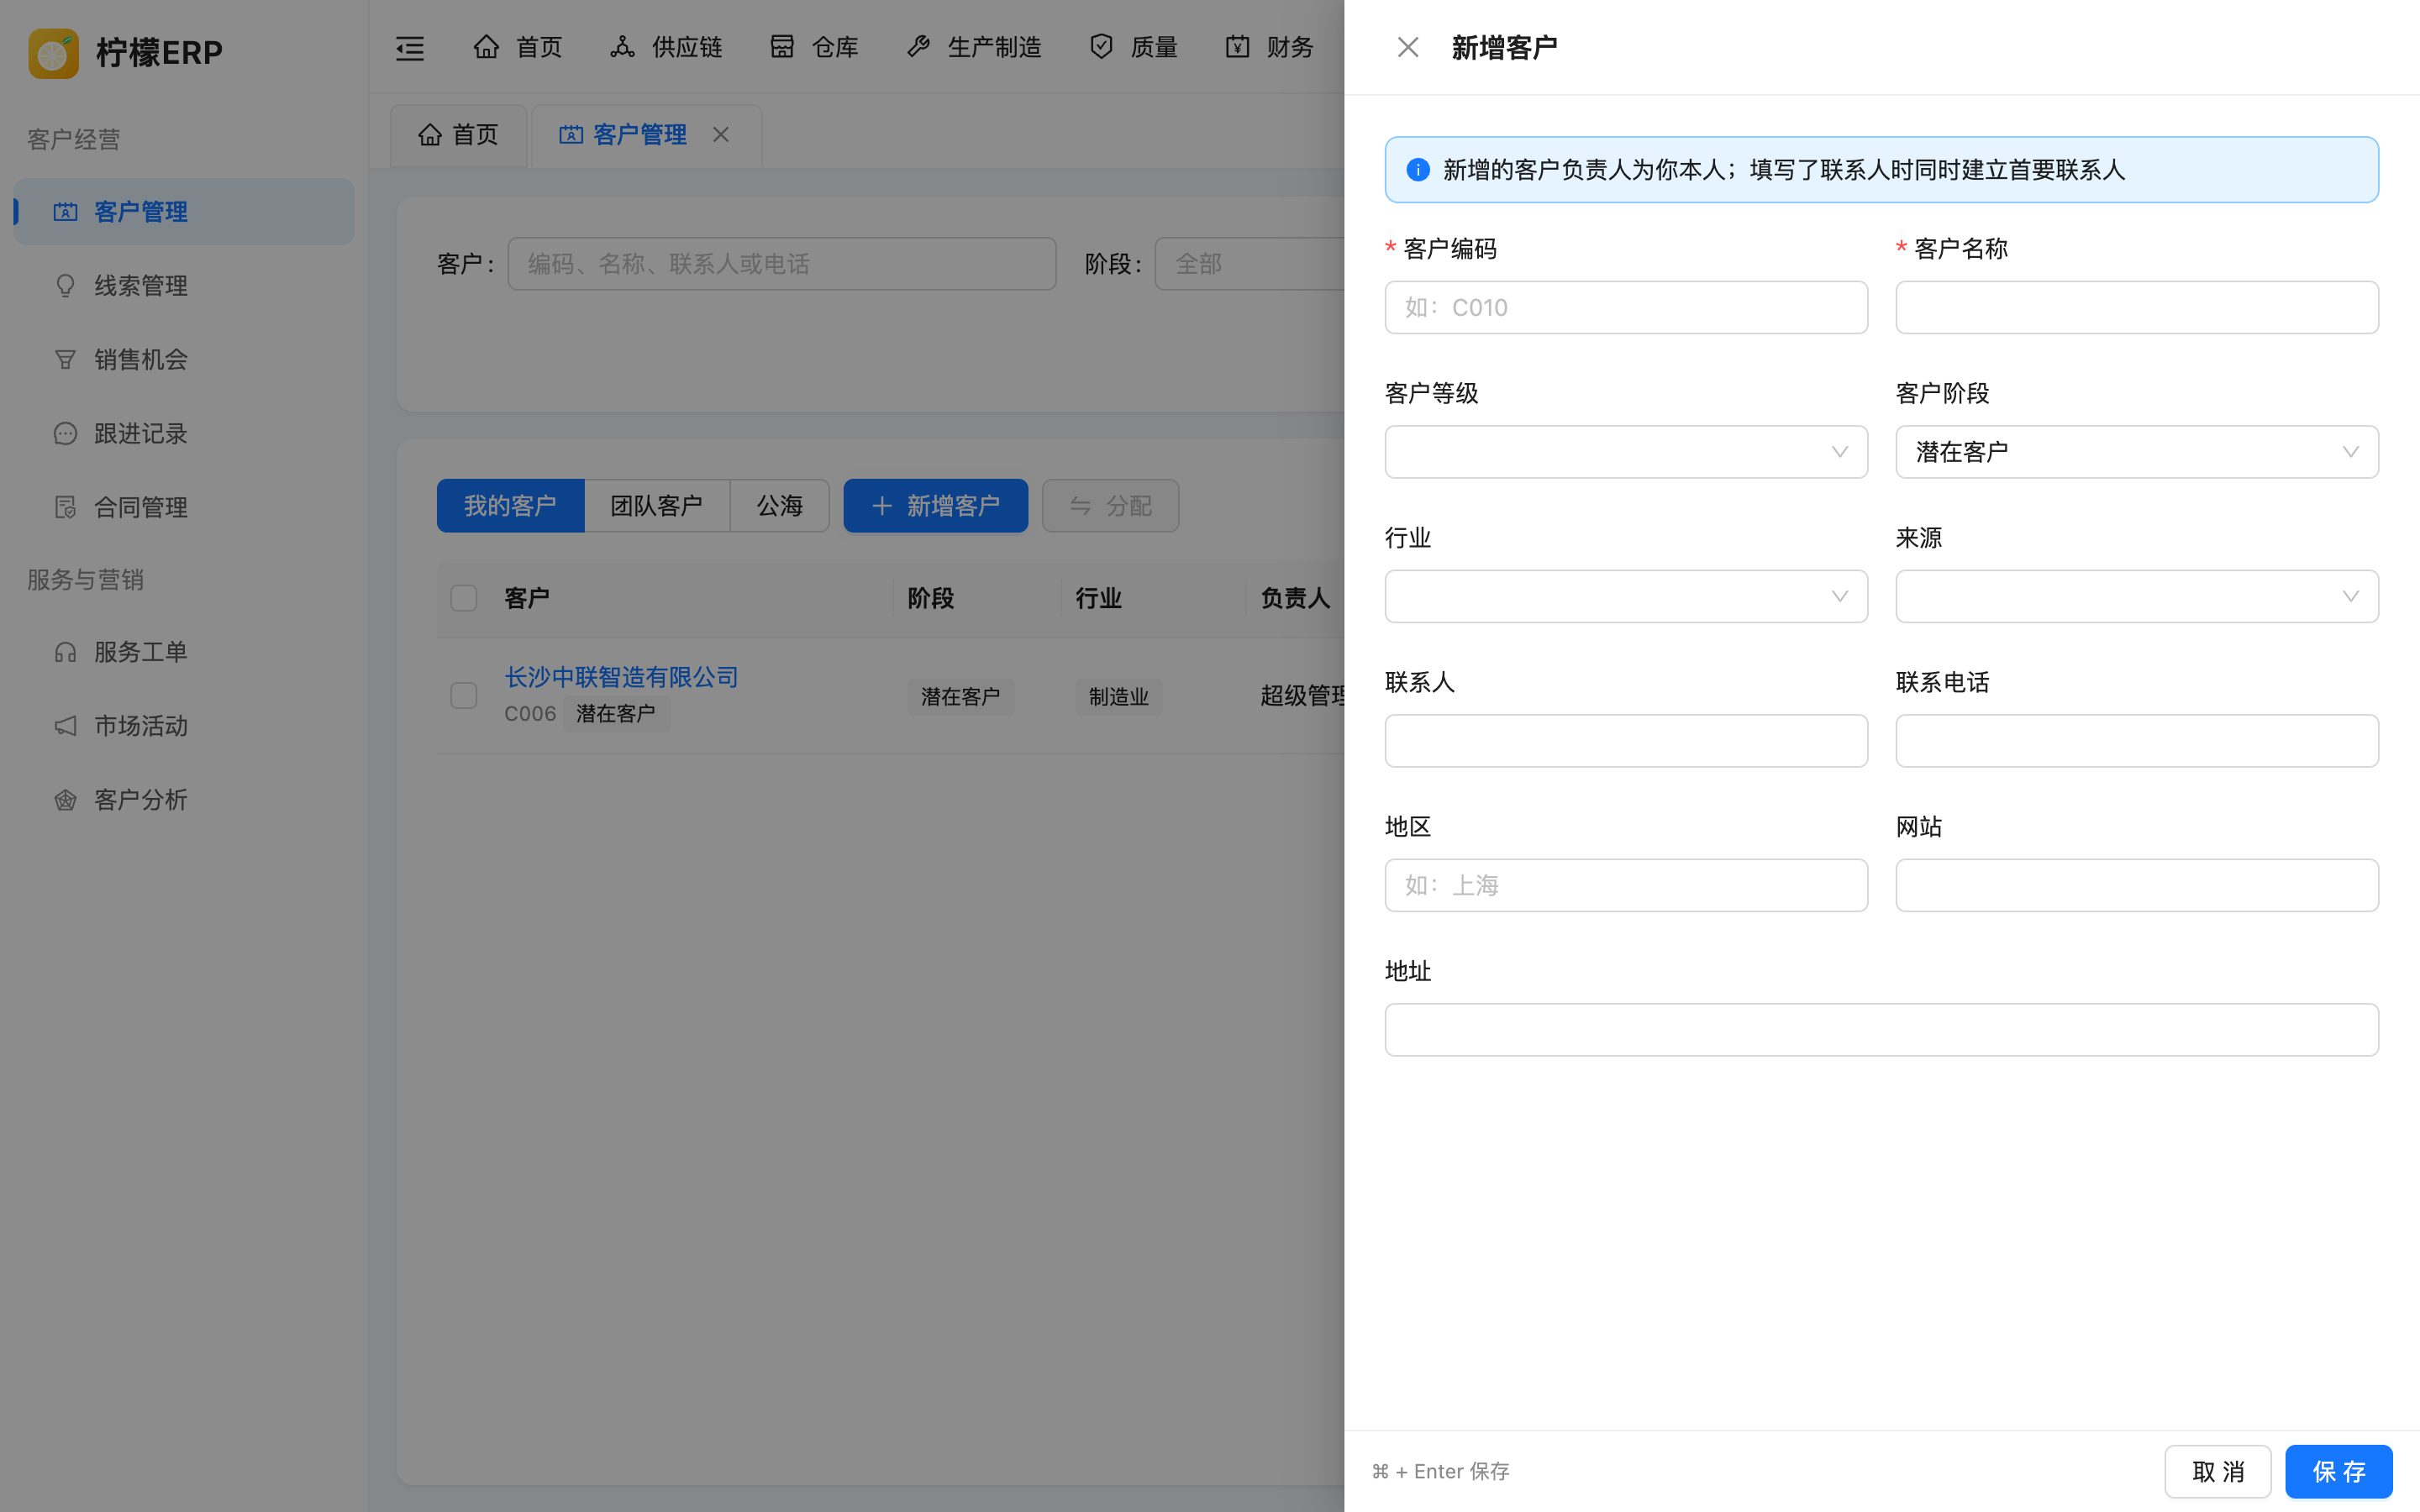Check the 长沙中联智造有限公司 row checkbox
The image size is (2420, 1512).
tap(464, 695)
